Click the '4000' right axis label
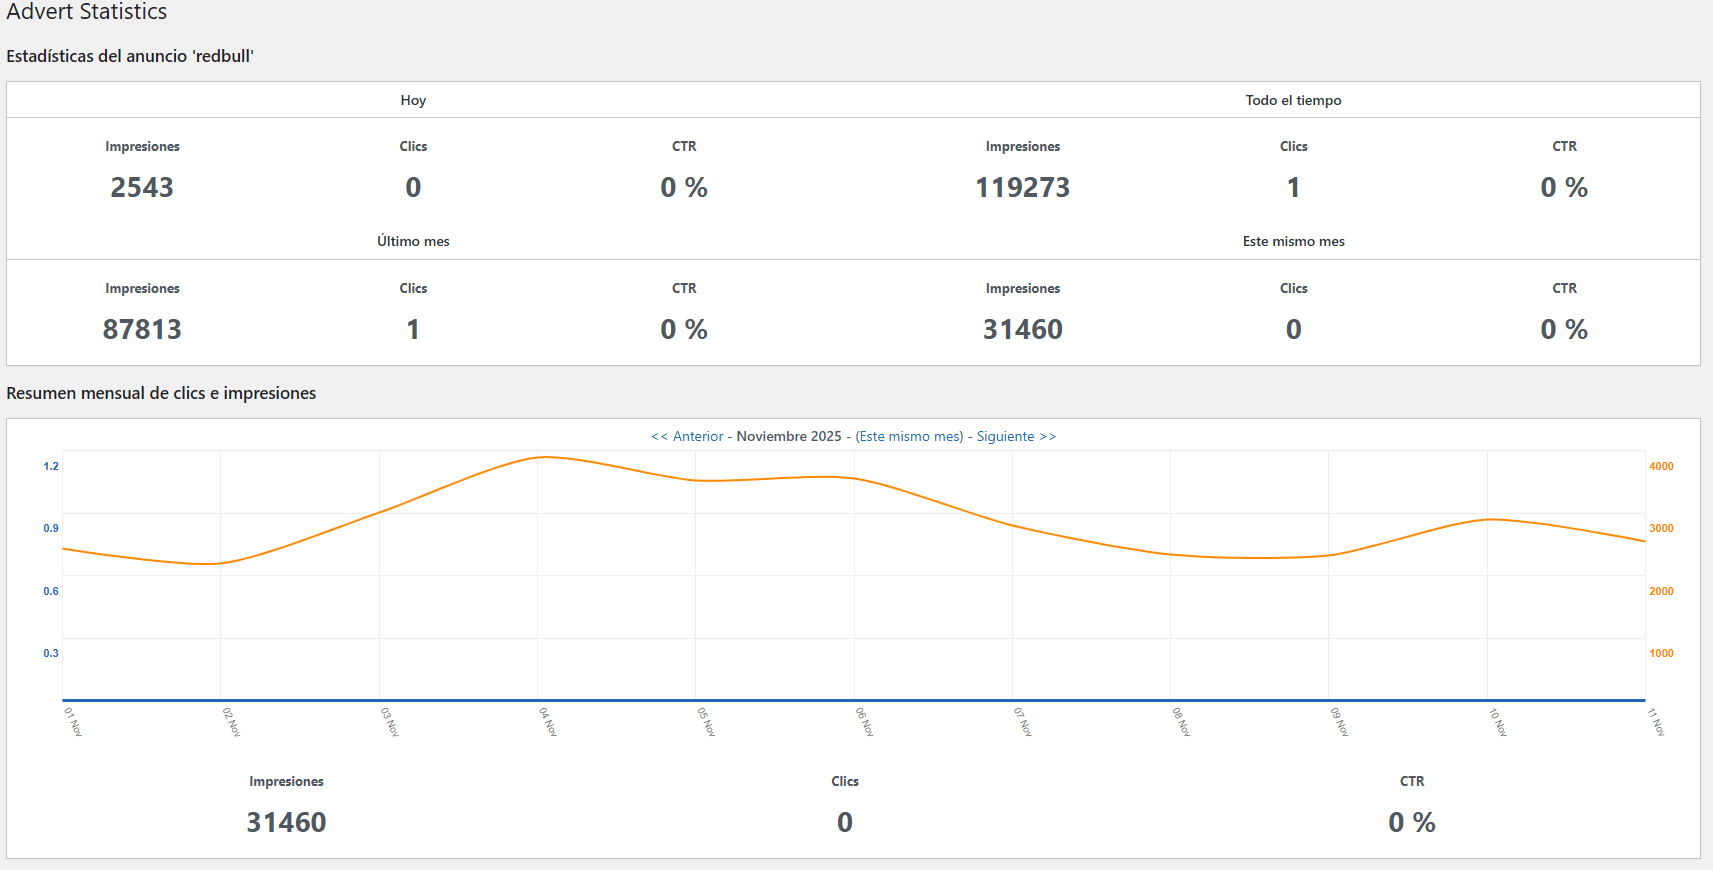 pyautogui.click(x=1661, y=466)
